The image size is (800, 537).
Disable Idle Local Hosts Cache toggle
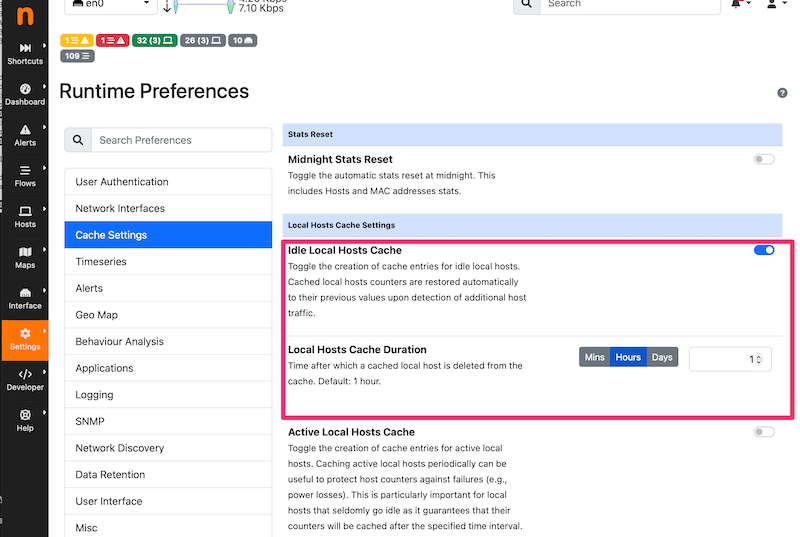point(764,250)
